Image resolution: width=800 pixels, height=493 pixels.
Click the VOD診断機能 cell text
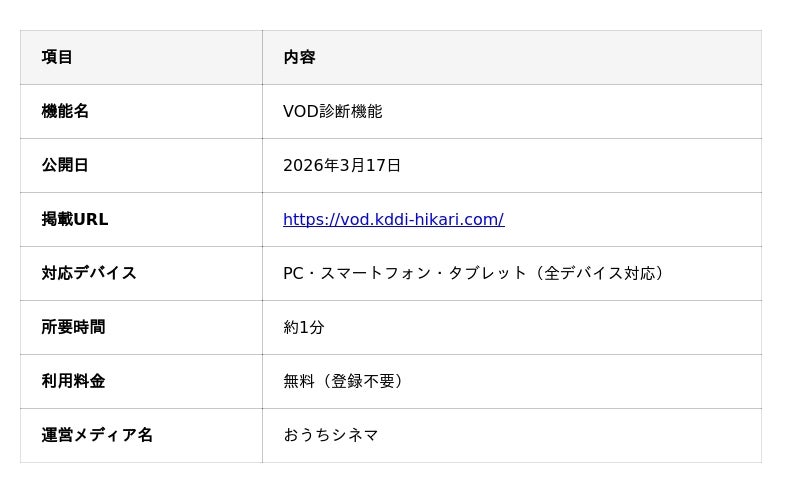332,111
